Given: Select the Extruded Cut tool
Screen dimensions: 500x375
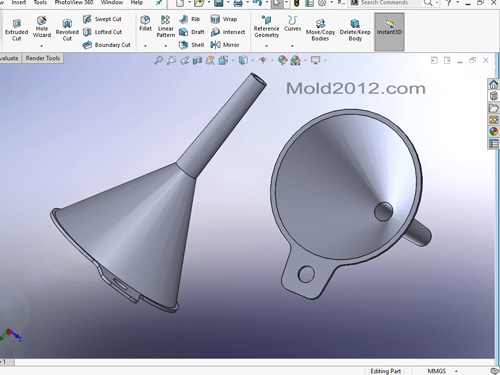Looking at the screenshot, I should pyautogui.click(x=16, y=30).
